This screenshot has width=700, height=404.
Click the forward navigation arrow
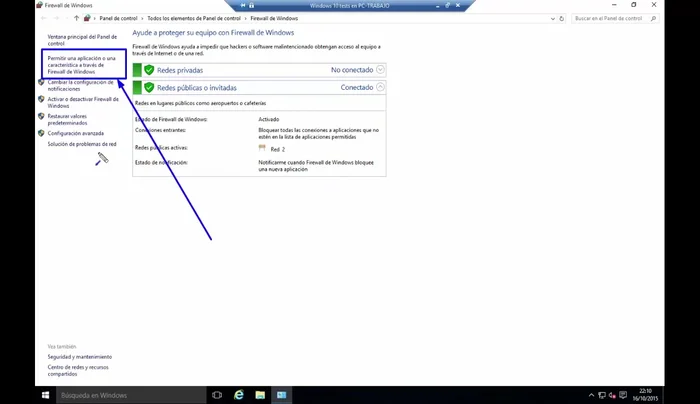pyautogui.click(x=56, y=18)
